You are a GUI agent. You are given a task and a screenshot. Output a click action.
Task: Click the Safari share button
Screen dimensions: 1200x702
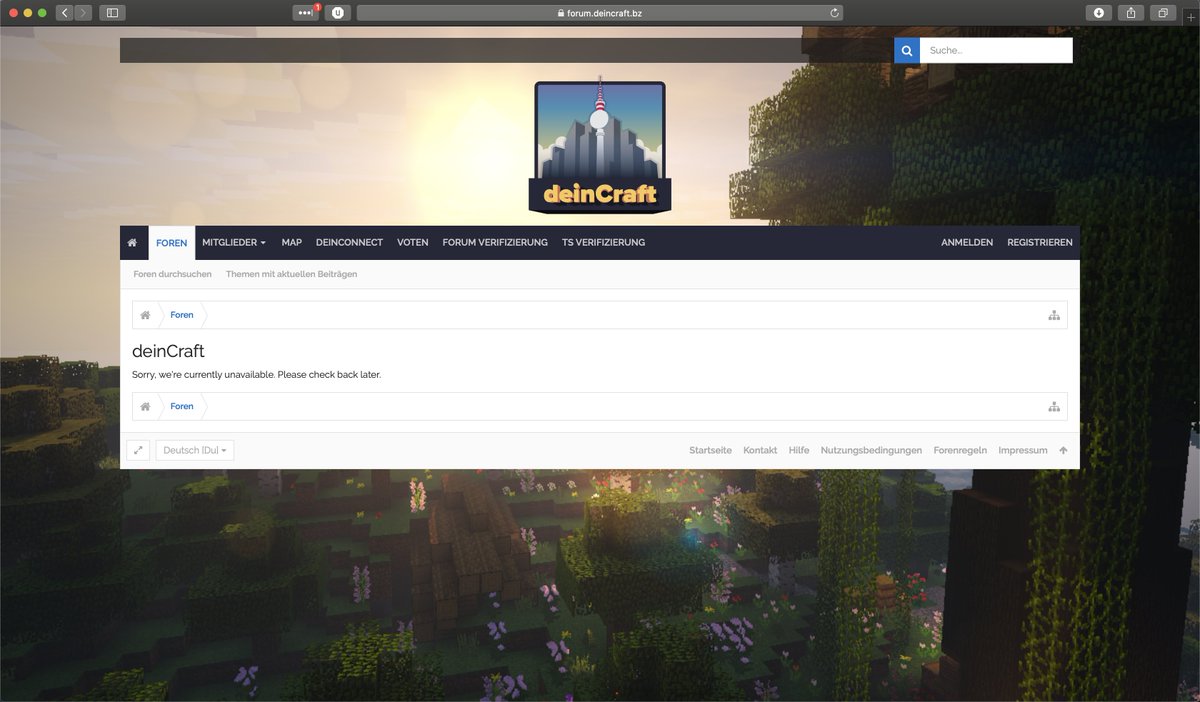[x=1131, y=13]
